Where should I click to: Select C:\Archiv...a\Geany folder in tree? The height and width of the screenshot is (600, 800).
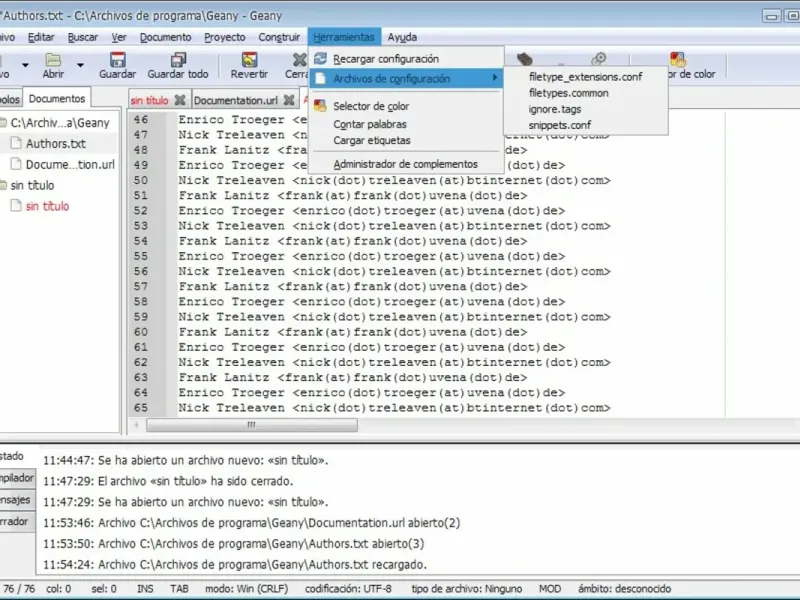tap(60, 122)
